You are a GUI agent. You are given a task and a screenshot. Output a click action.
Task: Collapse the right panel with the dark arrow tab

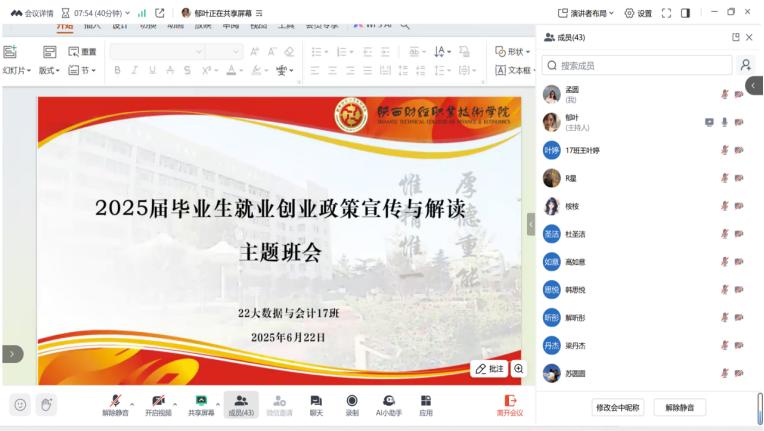point(754,86)
